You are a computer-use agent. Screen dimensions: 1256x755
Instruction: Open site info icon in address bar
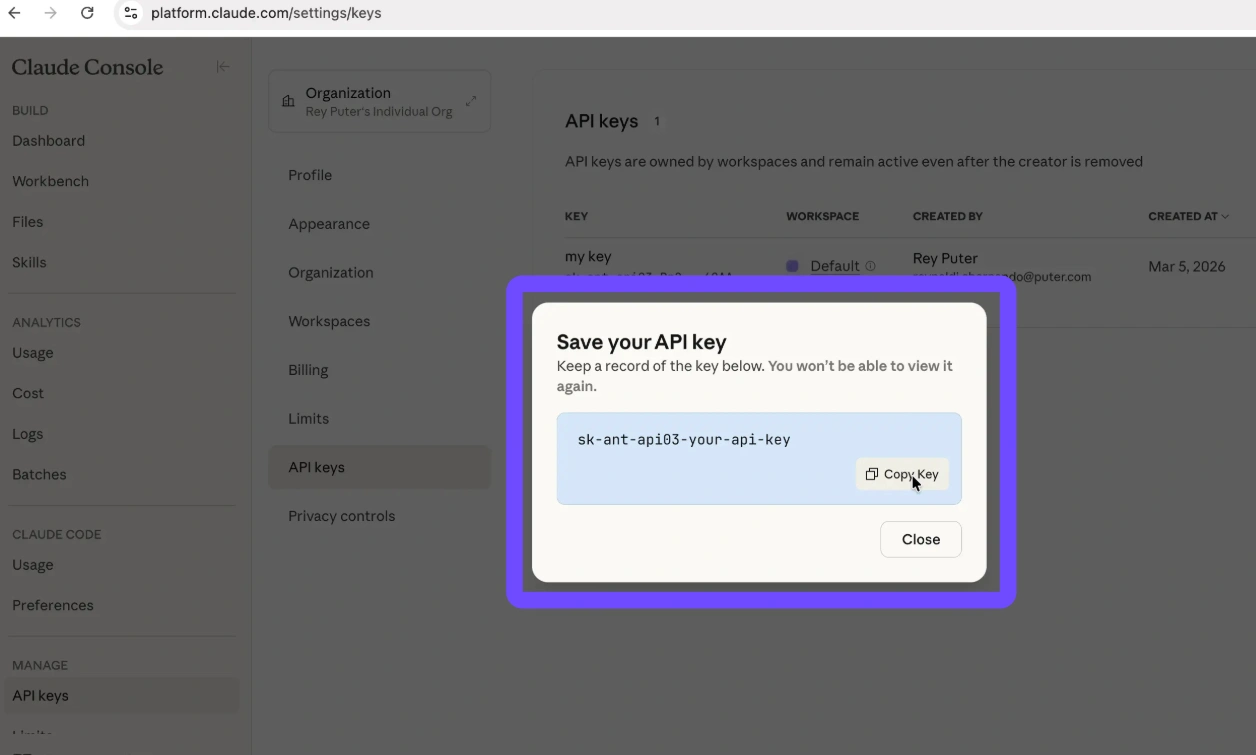point(130,13)
